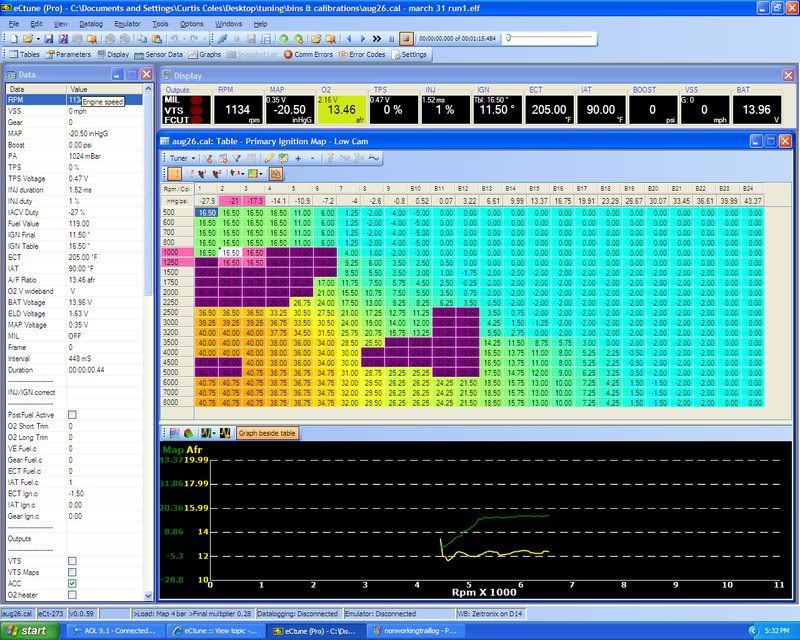This screenshot has height=640, width=800.
Task: Expand the flag 1 dropdown arrow
Action: [x=242, y=174]
